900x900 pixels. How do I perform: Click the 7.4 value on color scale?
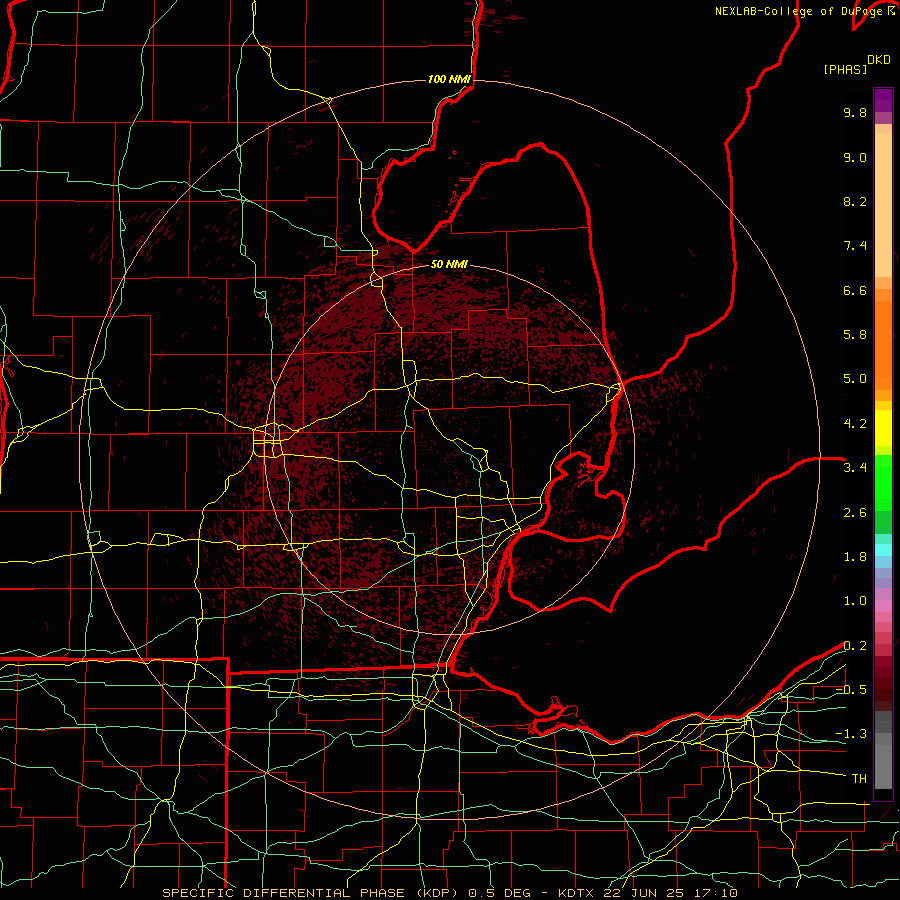(x=855, y=246)
